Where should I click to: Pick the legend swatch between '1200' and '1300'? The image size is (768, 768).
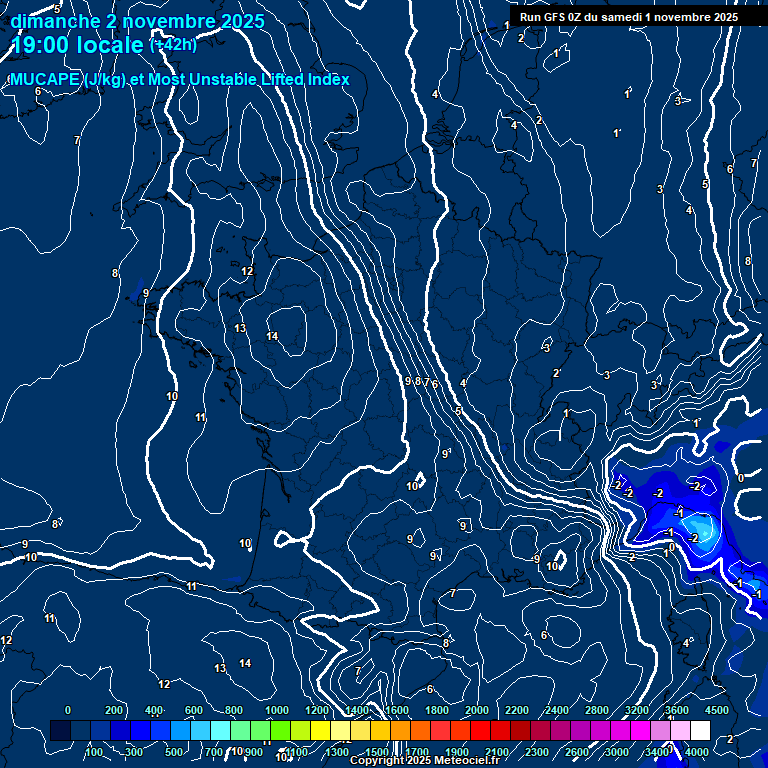(320, 730)
